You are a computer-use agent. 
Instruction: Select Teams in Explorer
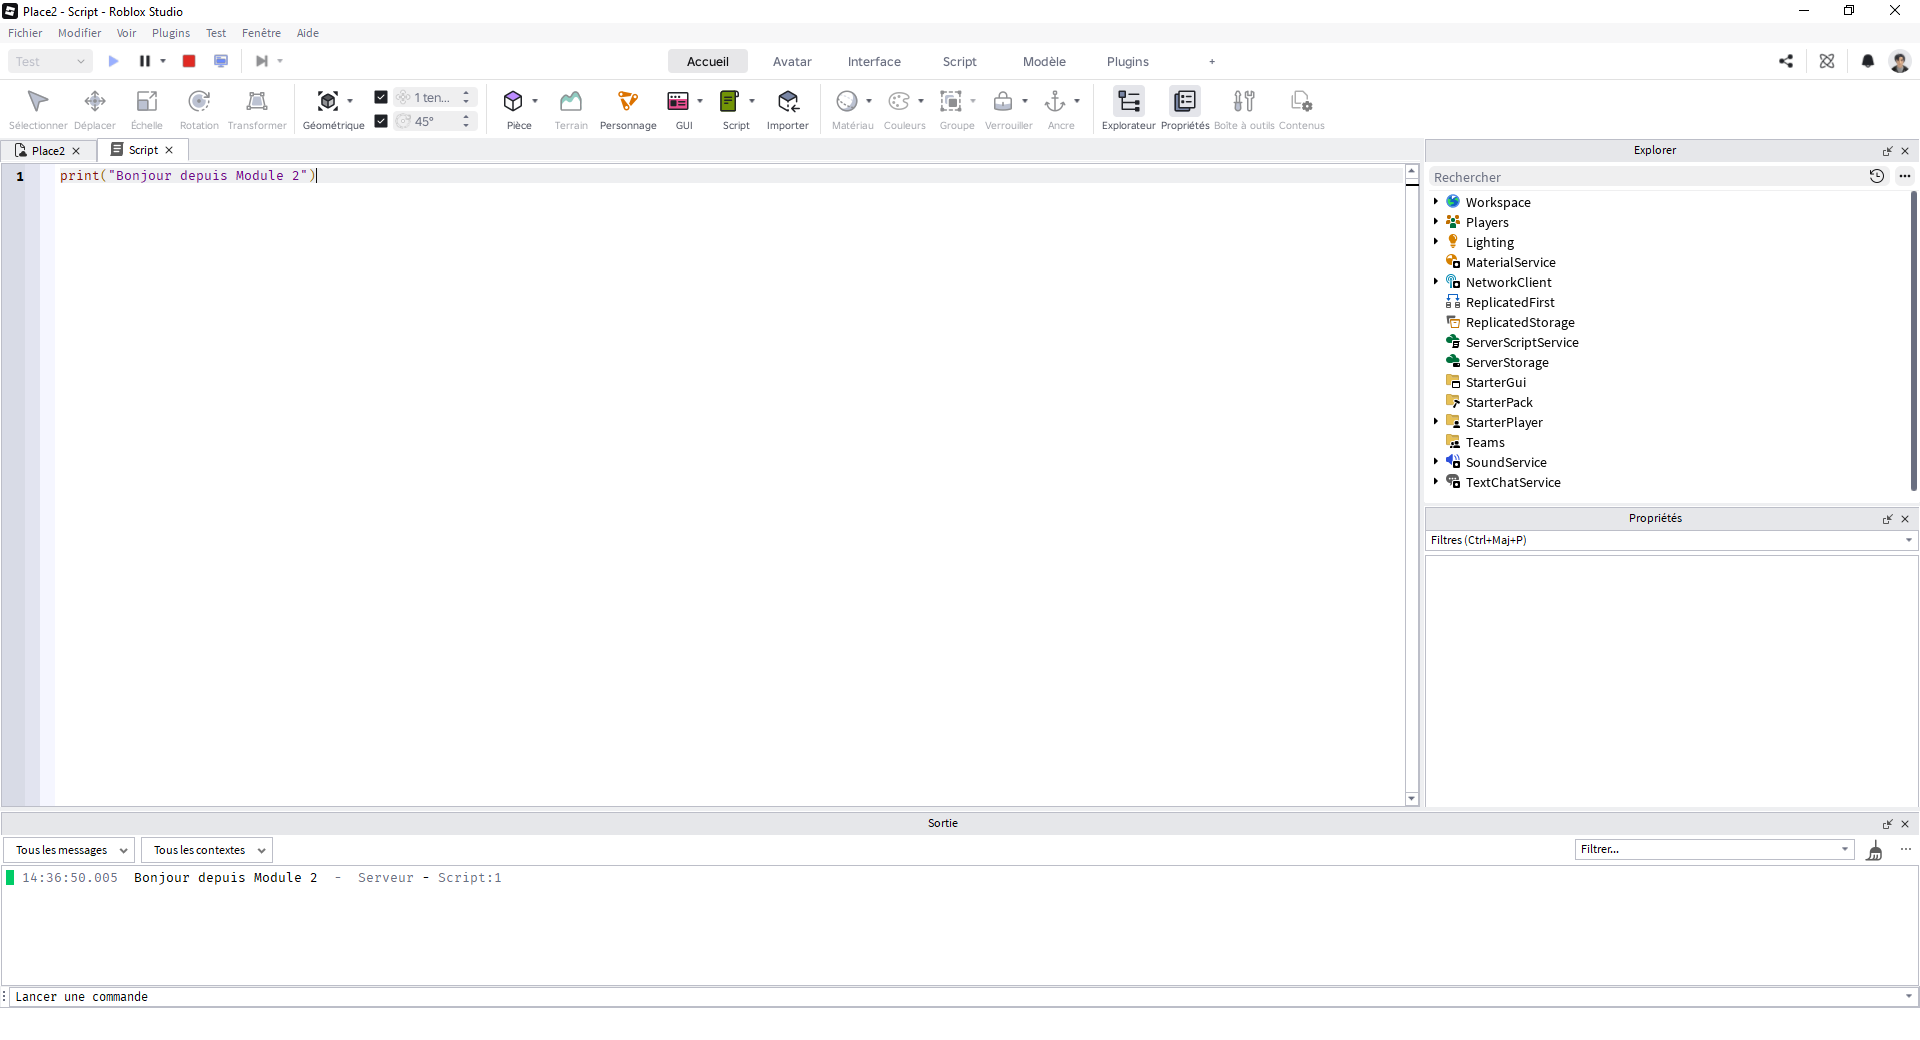1485,442
